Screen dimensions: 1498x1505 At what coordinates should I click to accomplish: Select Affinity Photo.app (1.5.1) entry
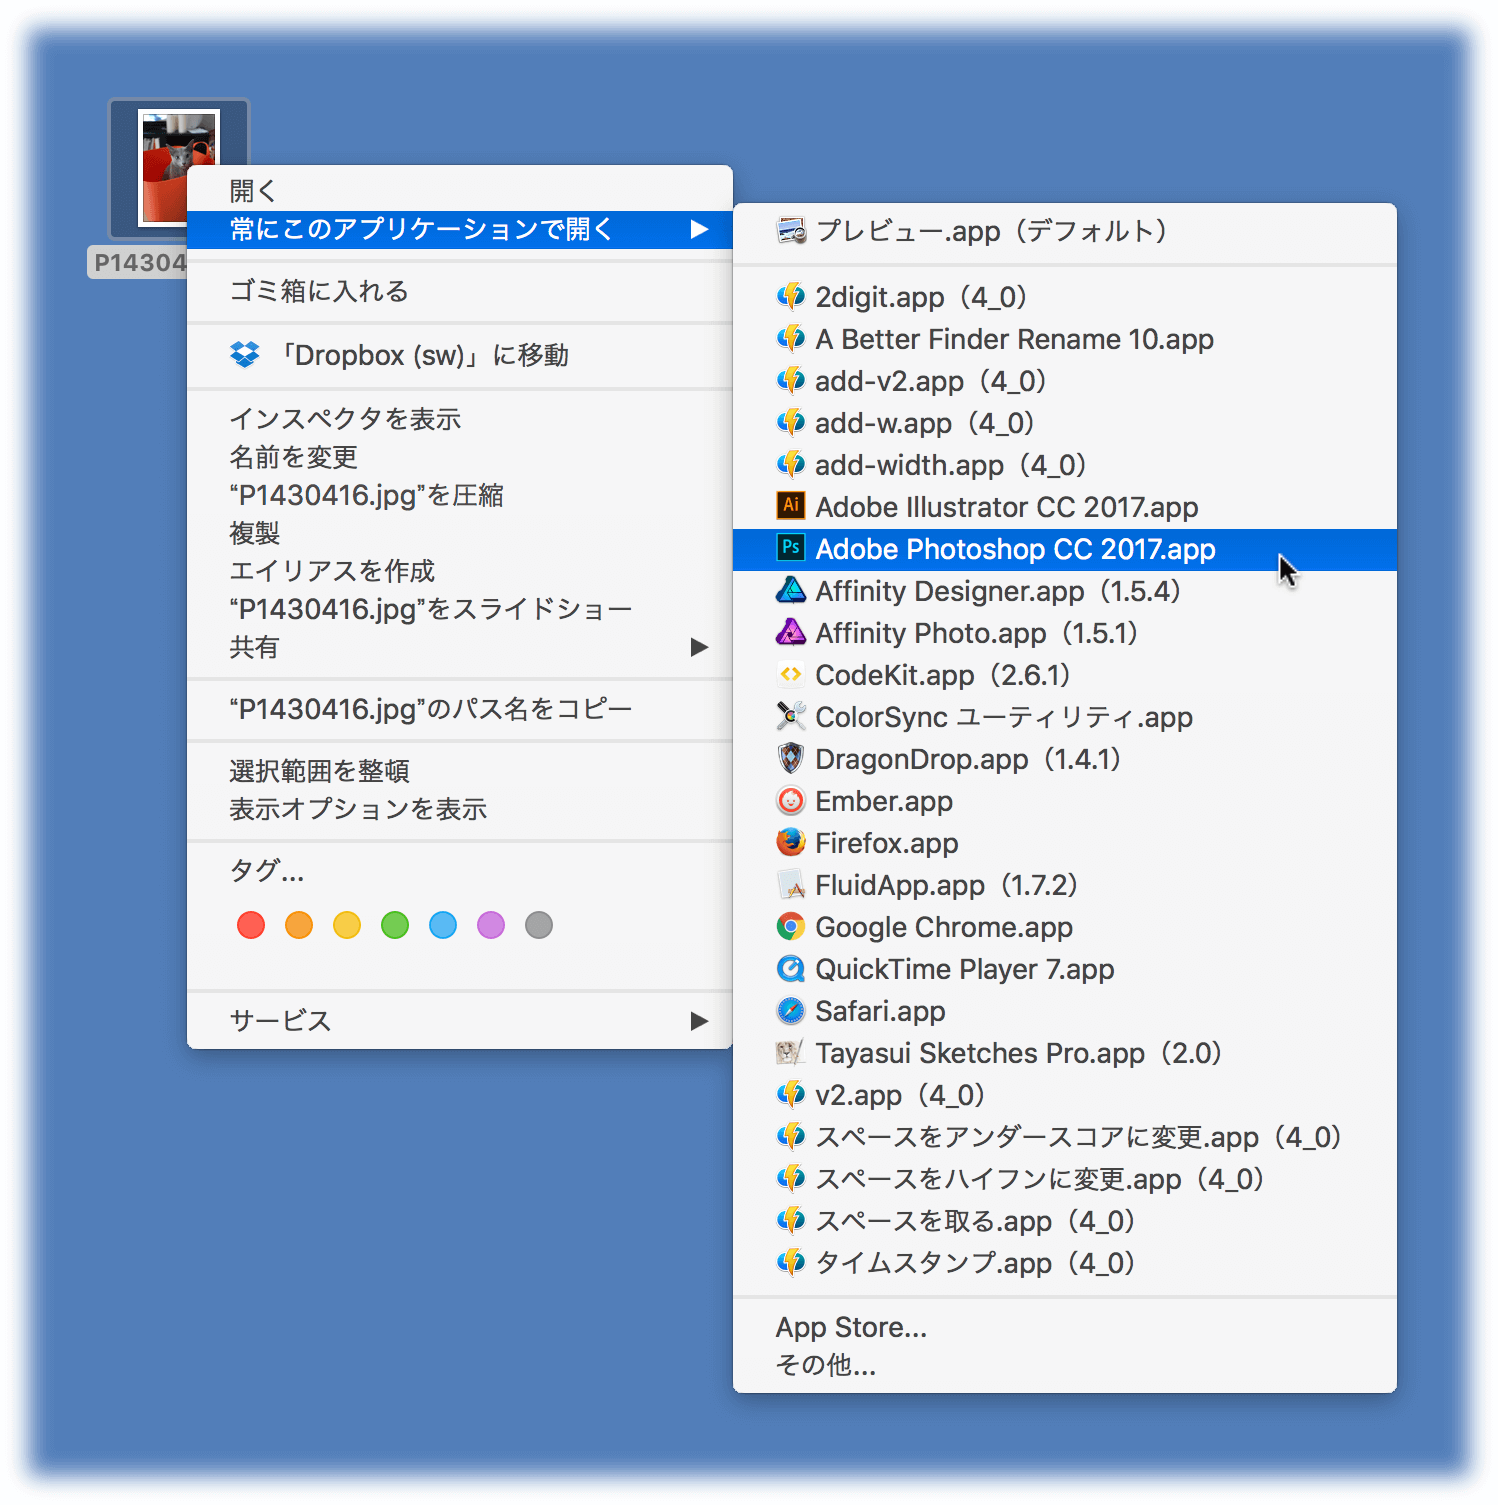1065,633
